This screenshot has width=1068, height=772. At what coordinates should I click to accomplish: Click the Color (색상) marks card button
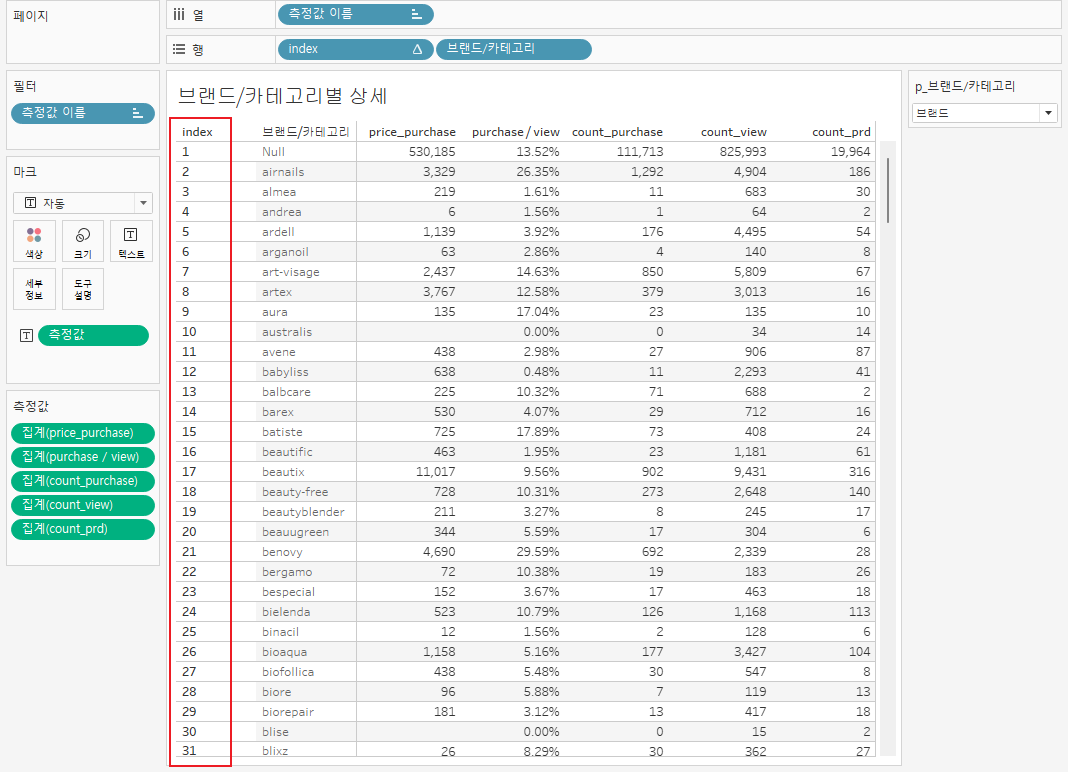click(x=34, y=241)
